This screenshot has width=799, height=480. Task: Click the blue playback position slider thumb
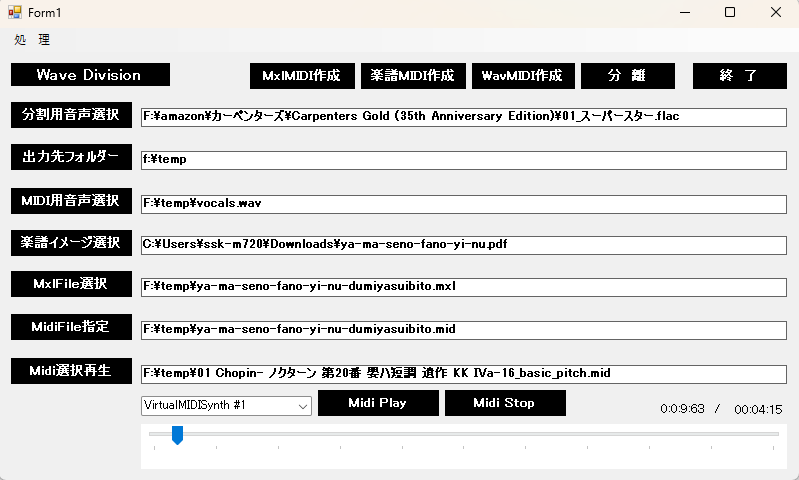177,434
